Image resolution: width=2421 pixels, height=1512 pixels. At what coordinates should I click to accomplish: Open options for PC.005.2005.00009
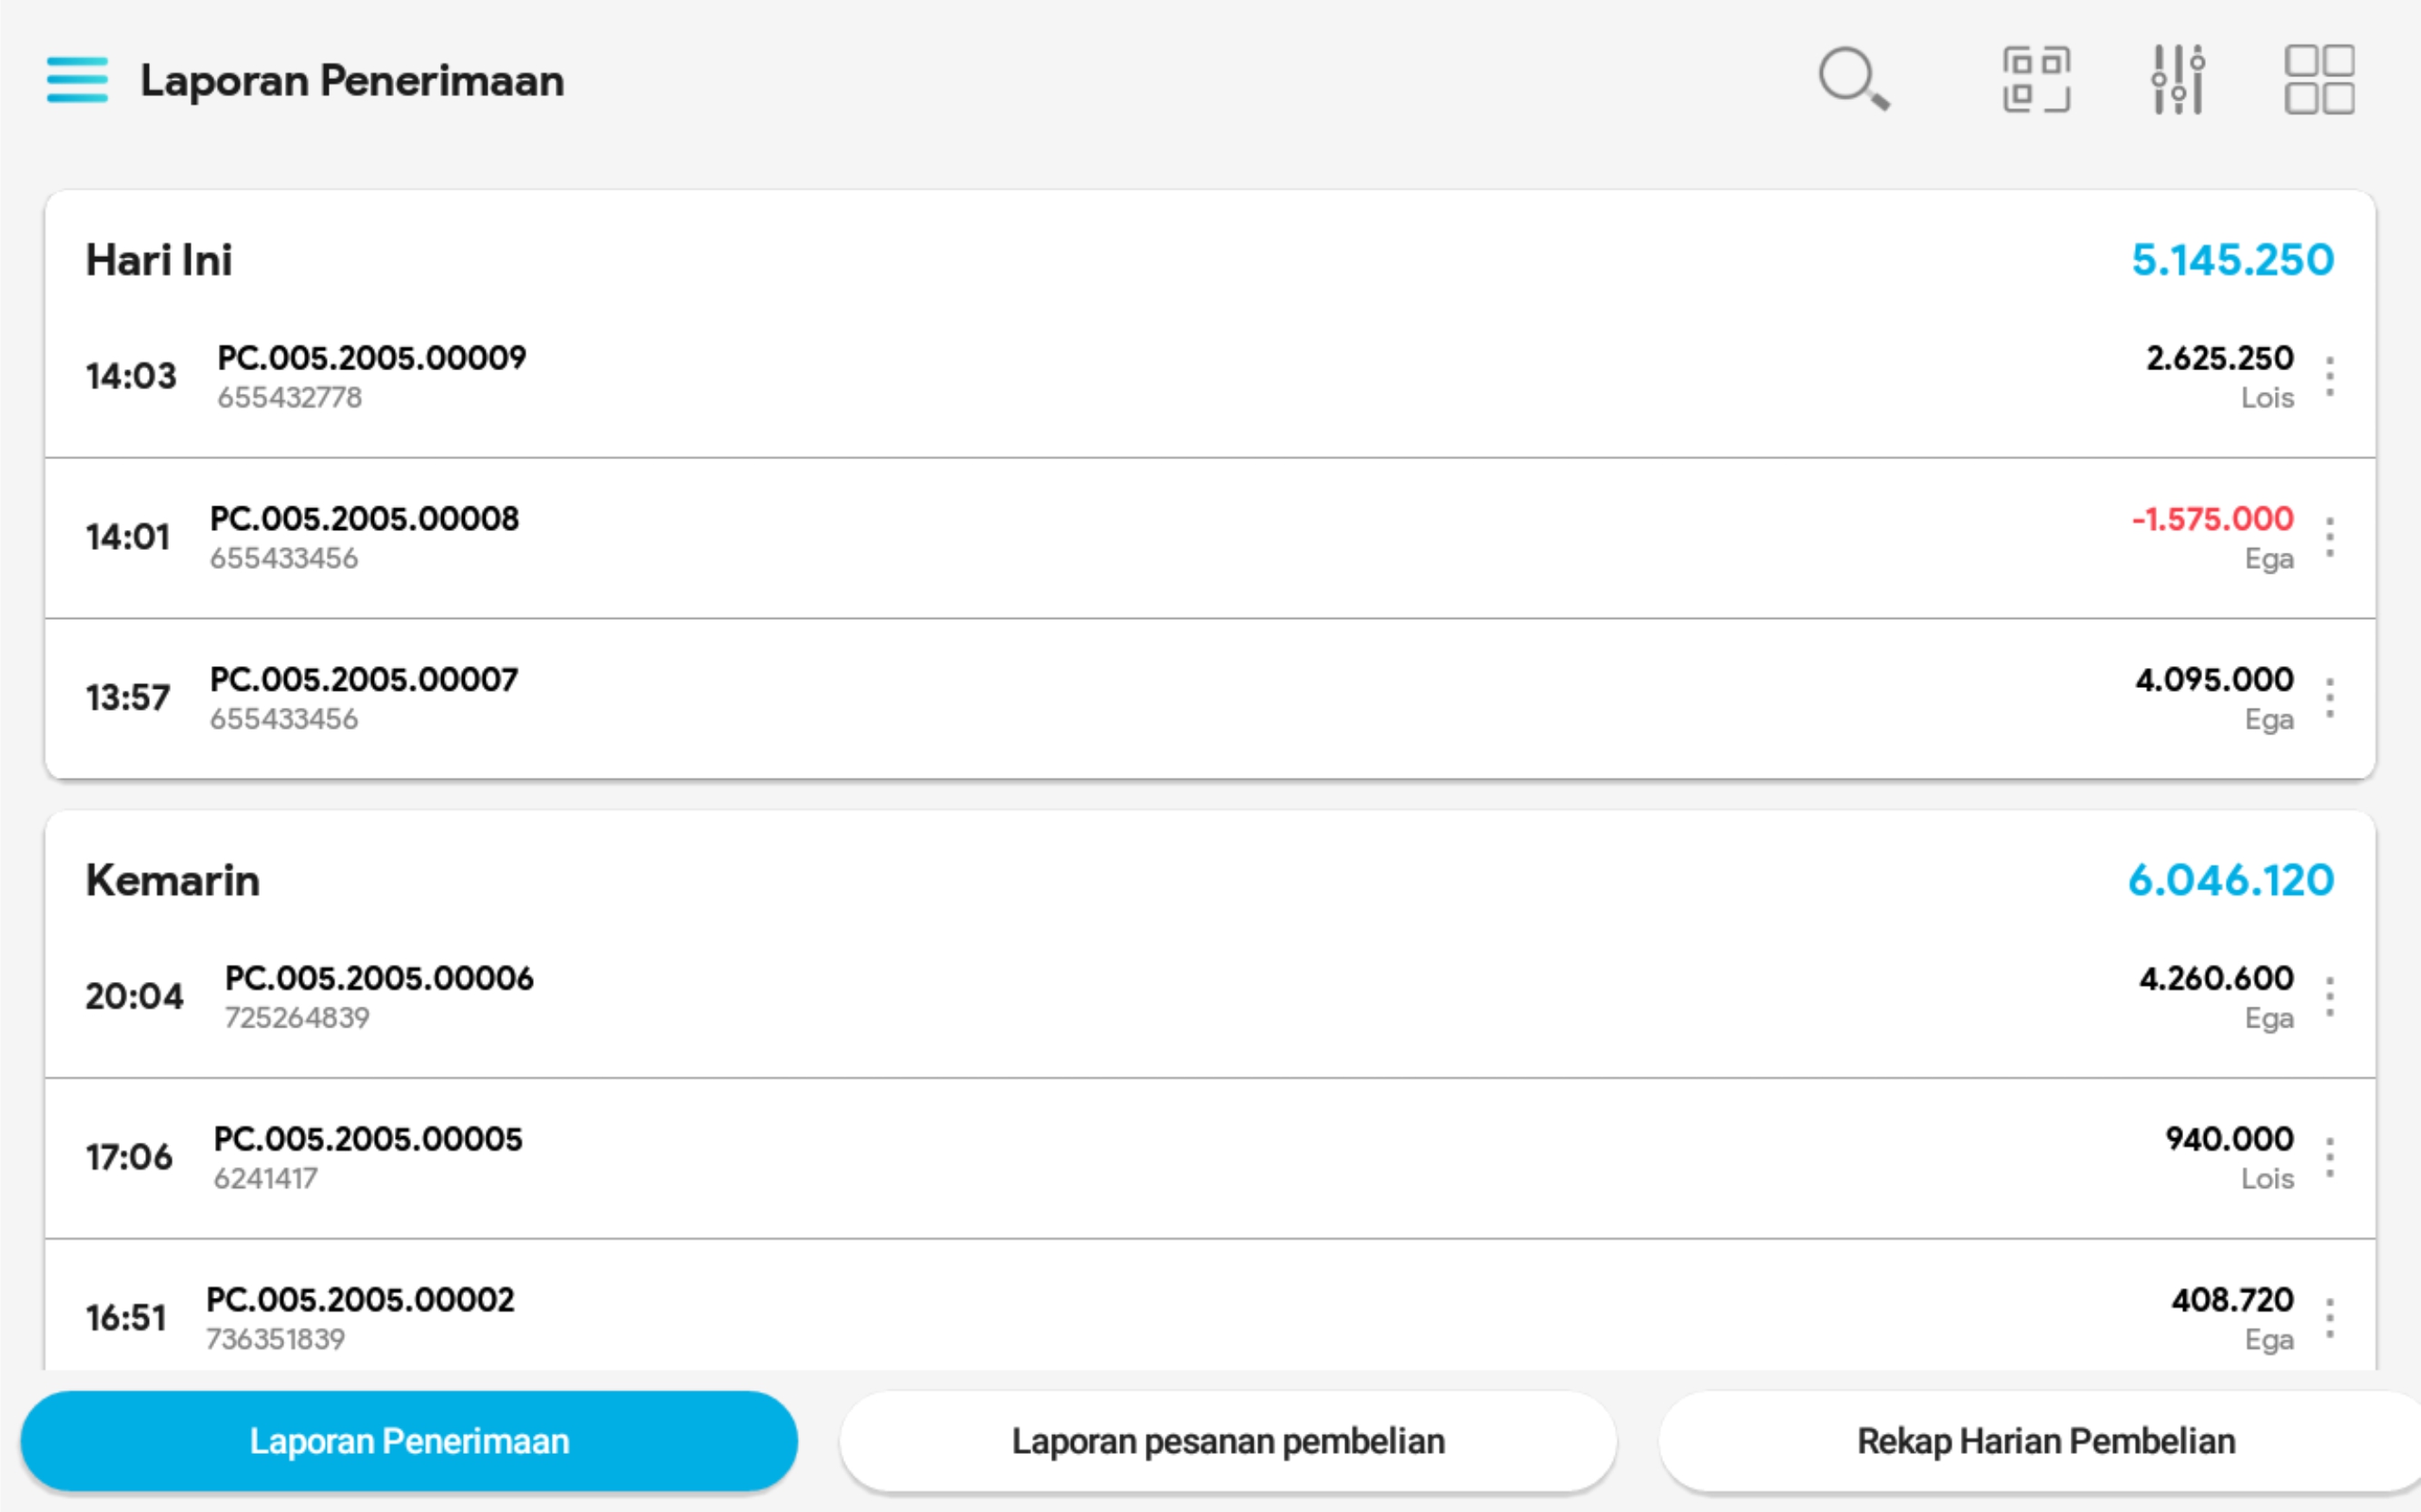click(2330, 377)
